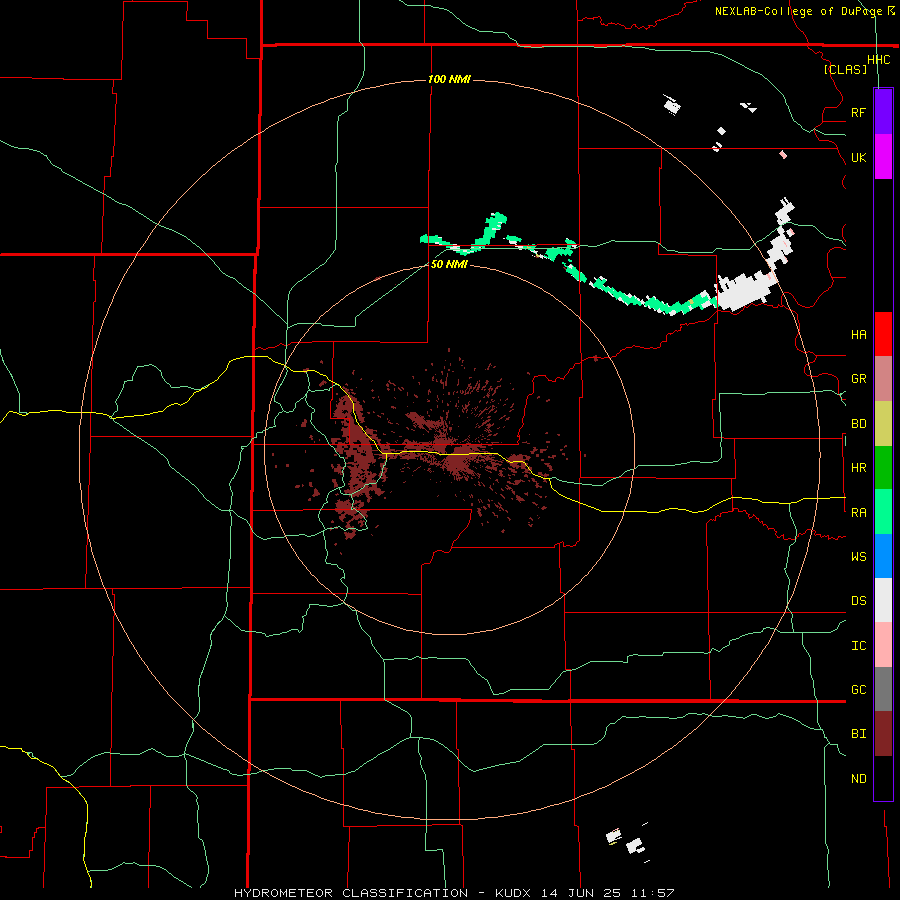Click the GR legend label
The width and height of the screenshot is (900, 900).
click(858, 379)
